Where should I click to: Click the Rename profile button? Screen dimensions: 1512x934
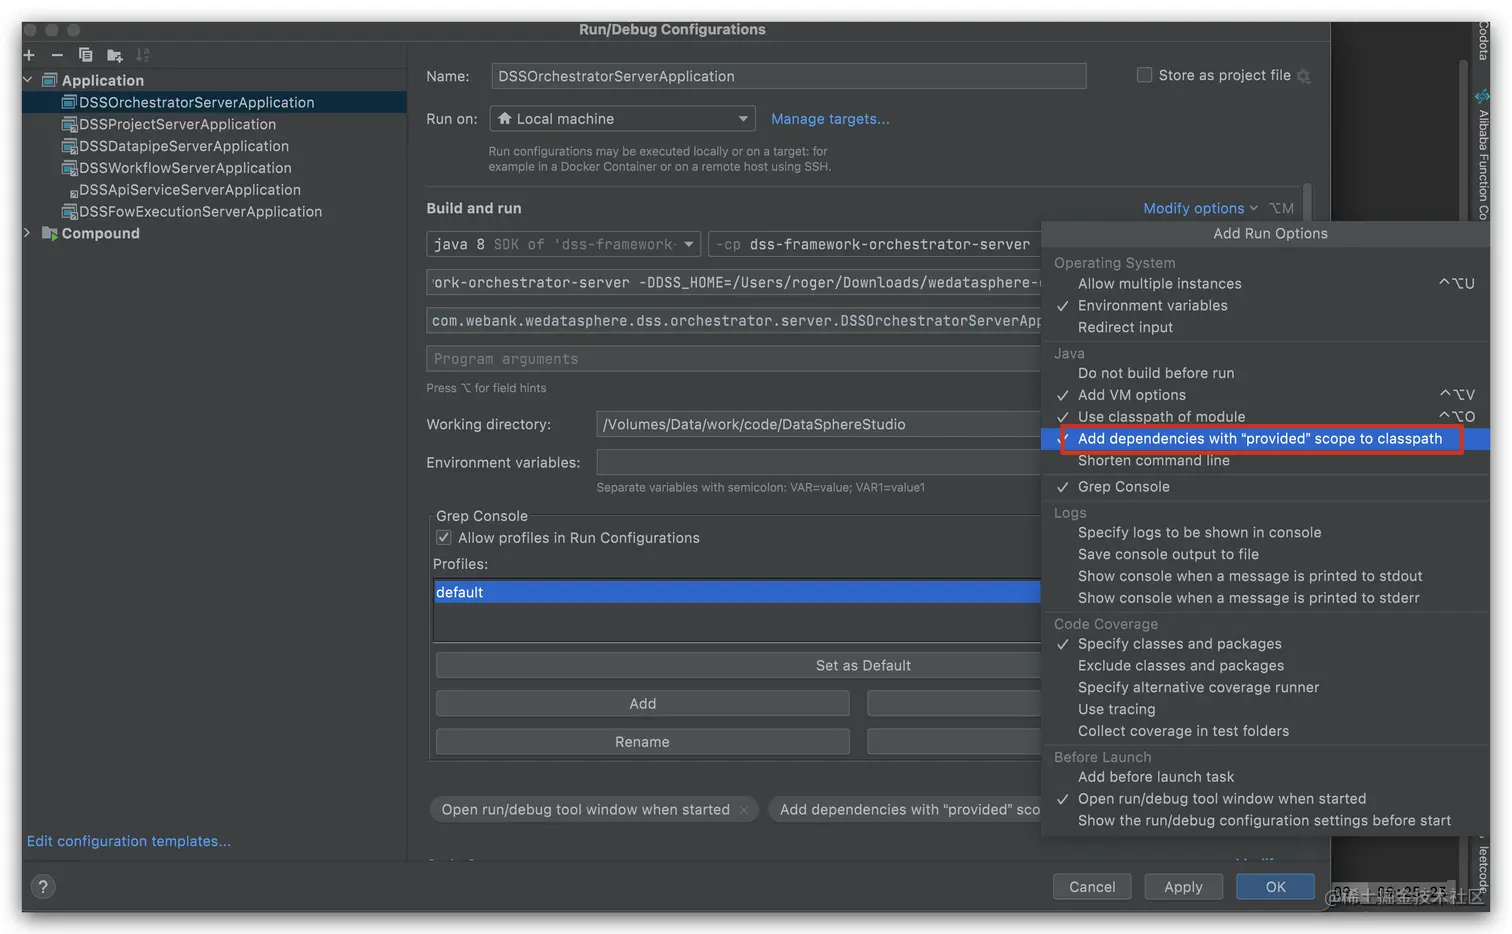coord(643,742)
